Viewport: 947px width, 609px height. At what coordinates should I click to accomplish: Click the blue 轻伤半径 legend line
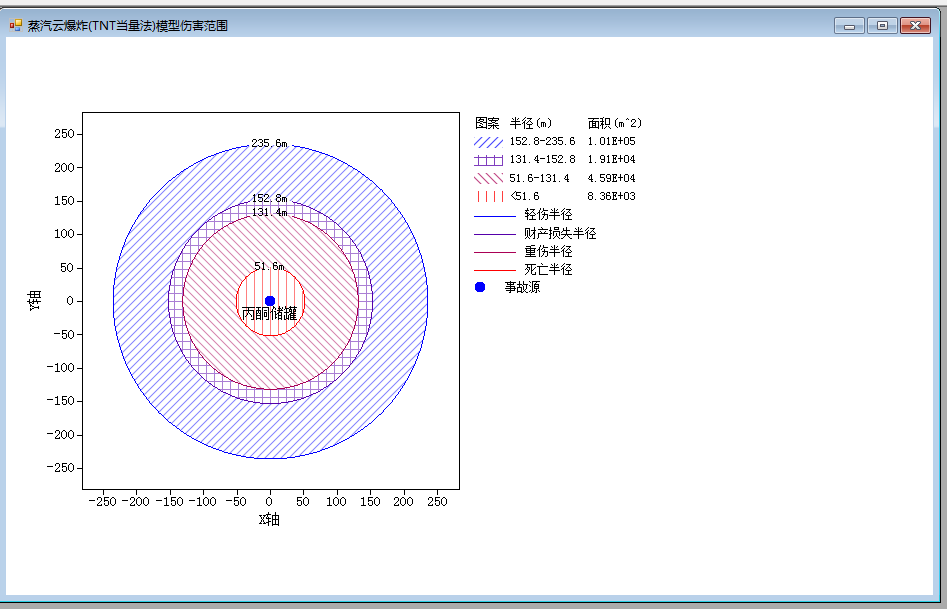(x=495, y=216)
